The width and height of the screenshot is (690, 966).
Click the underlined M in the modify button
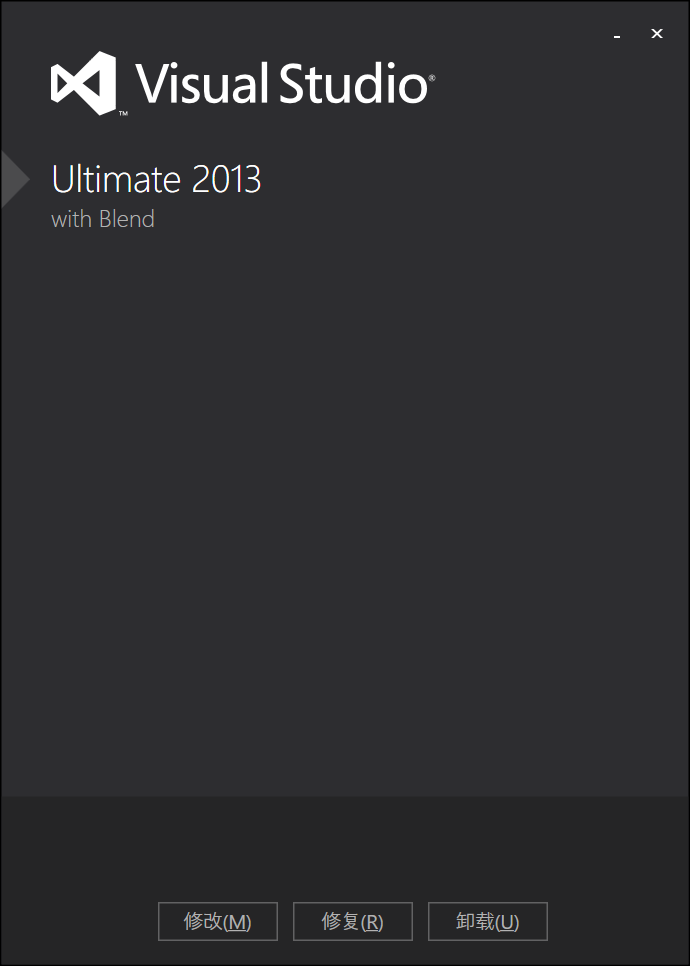(237, 922)
